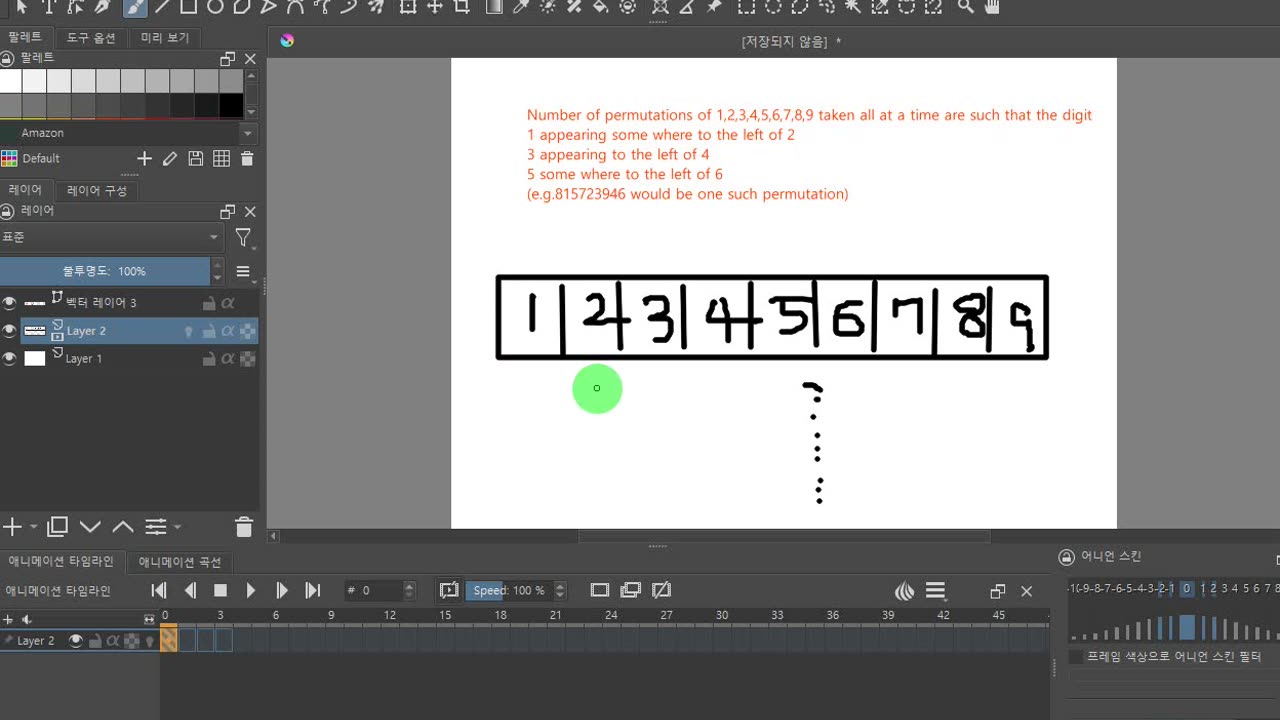
Task: Select the move tool
Action: pyautogui.click(x=434, y=7)
